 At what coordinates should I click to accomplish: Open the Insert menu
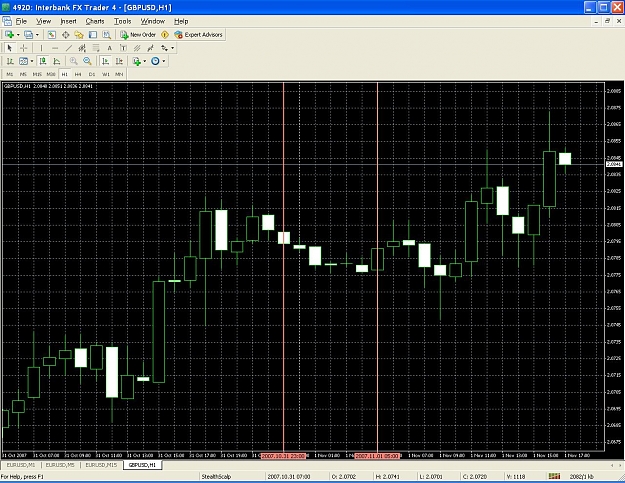[x=68, y=21]
